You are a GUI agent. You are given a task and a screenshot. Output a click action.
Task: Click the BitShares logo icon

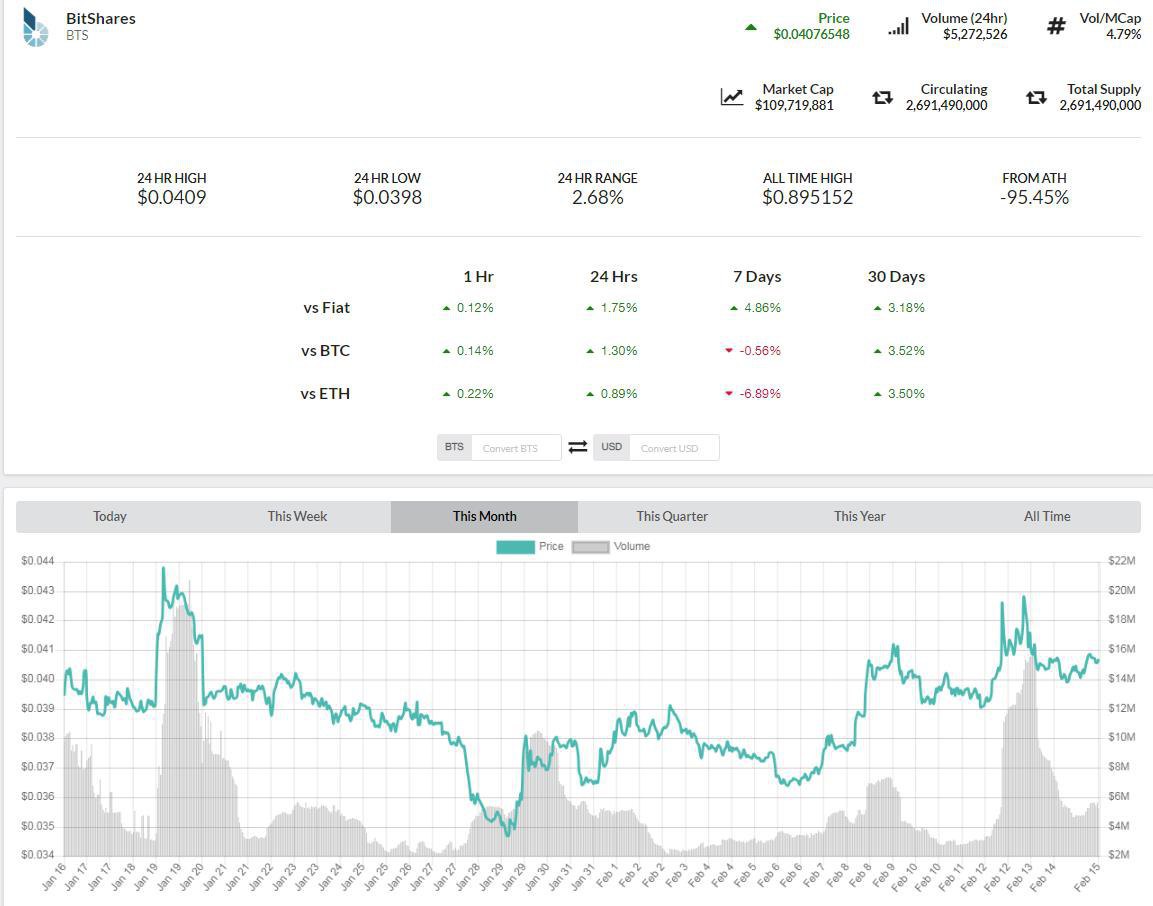[x=35, y=27]
